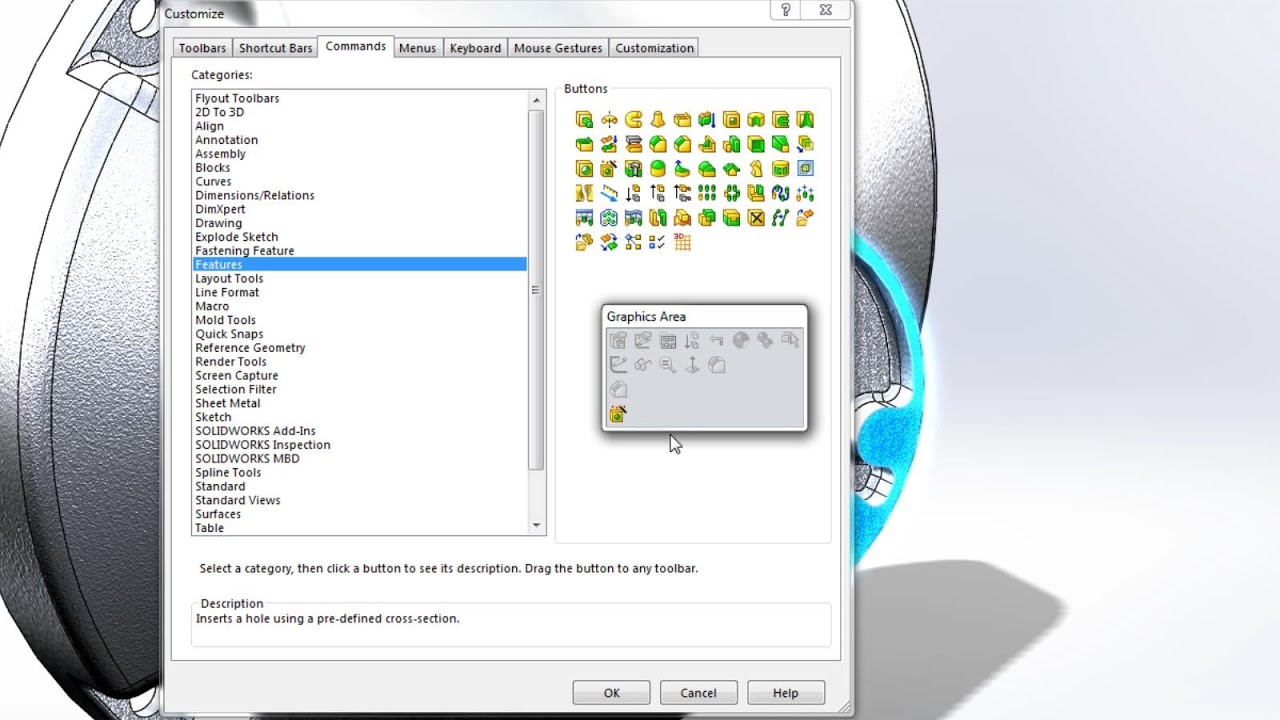Open the Keyboard tab

475,48
